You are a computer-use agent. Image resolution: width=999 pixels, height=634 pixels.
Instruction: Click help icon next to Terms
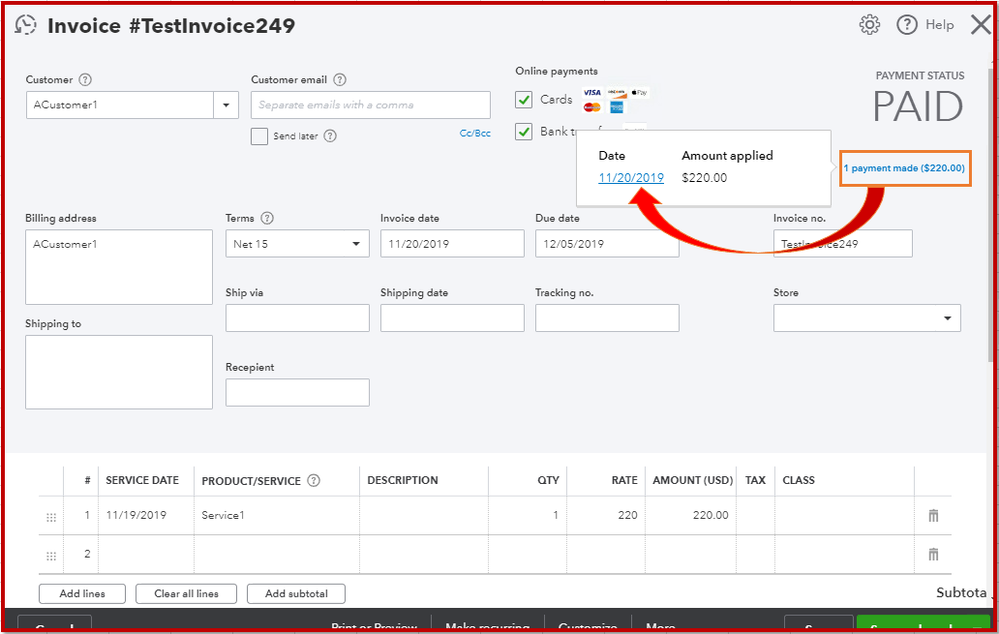(x=267, y=218)
